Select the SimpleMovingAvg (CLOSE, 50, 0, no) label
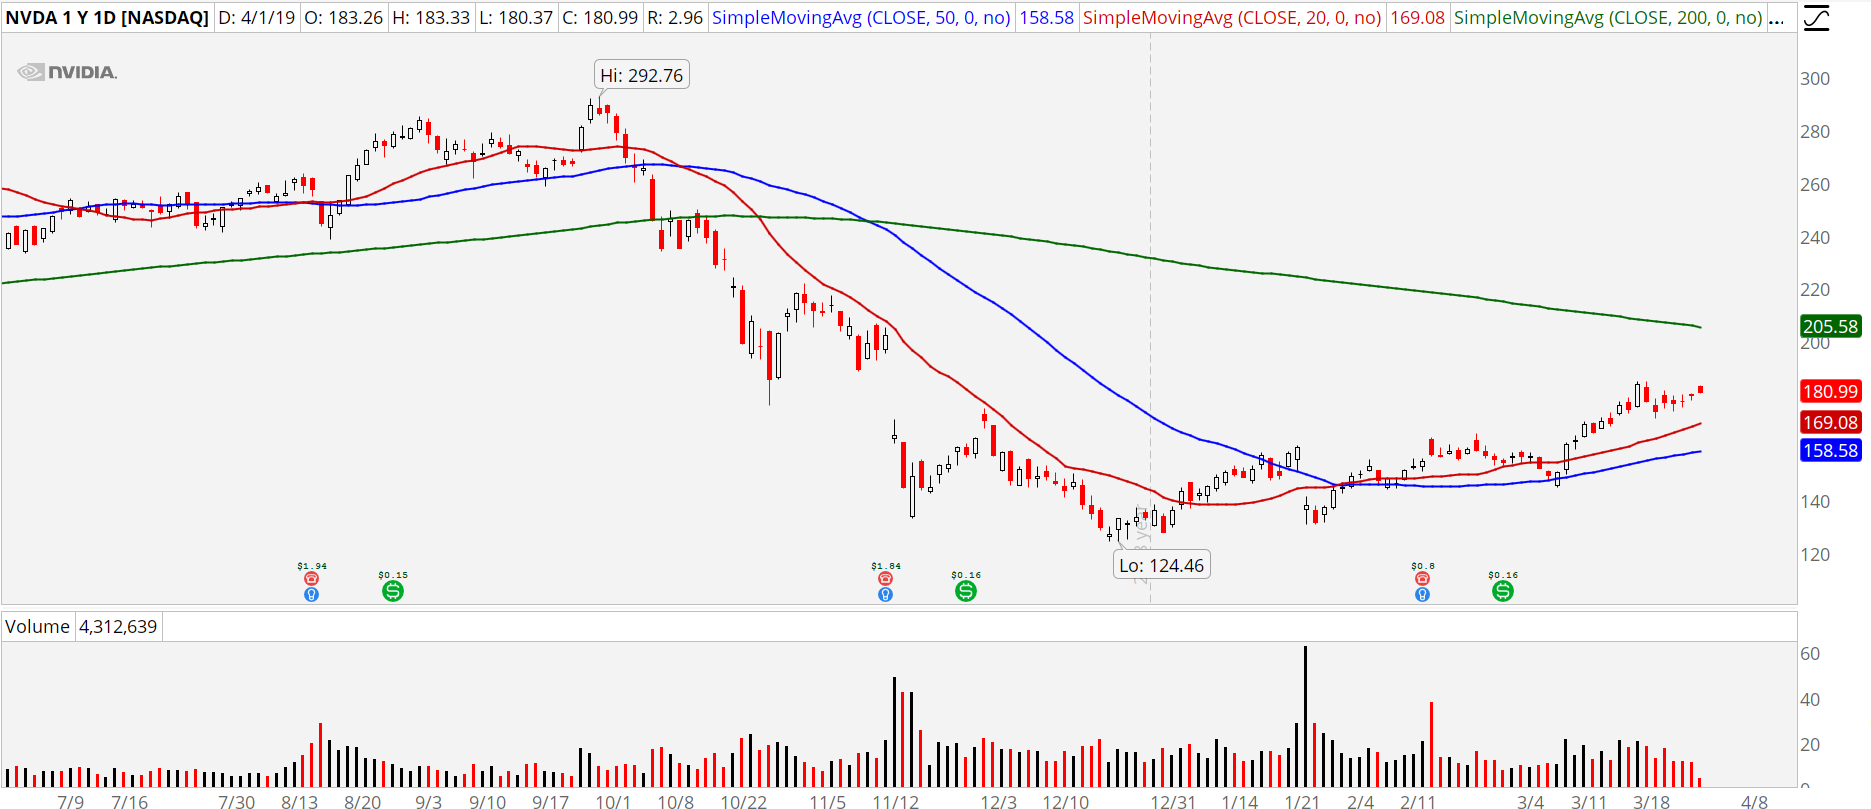This screenshot has width=1871, height=809. click(x=861, y=18)
